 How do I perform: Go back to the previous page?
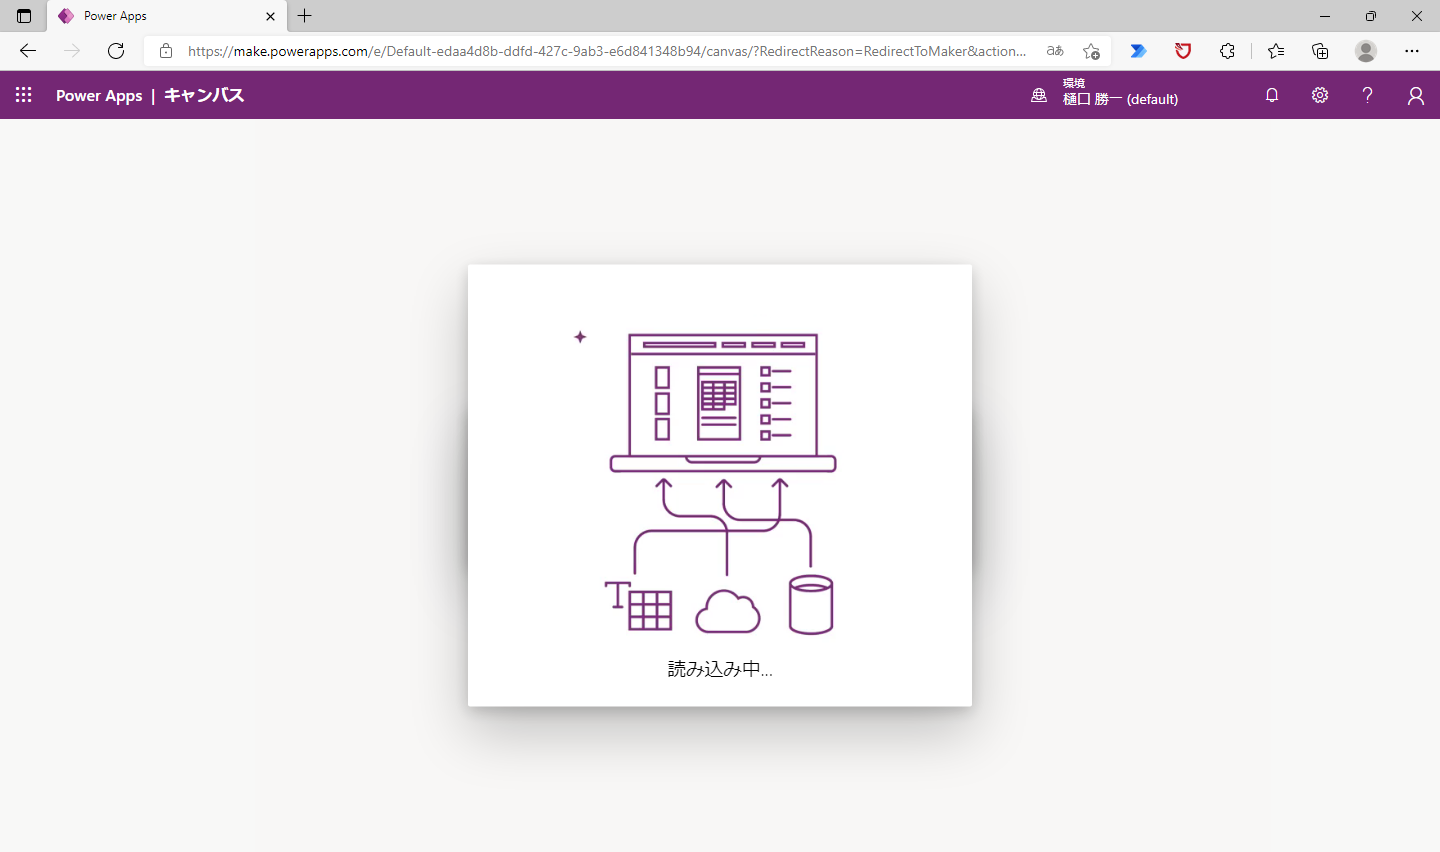click(28, 51)
